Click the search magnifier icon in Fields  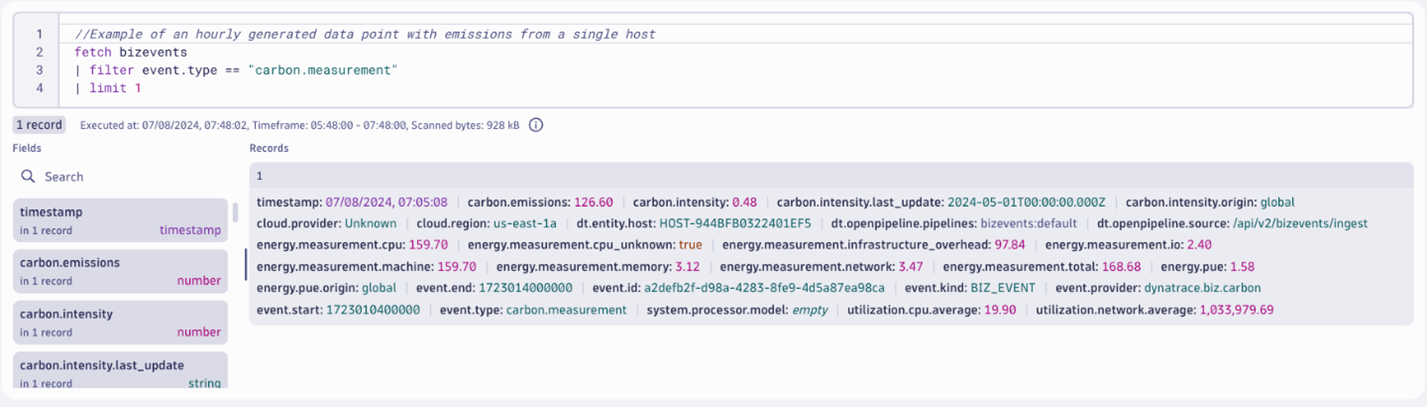coord(29,177)
